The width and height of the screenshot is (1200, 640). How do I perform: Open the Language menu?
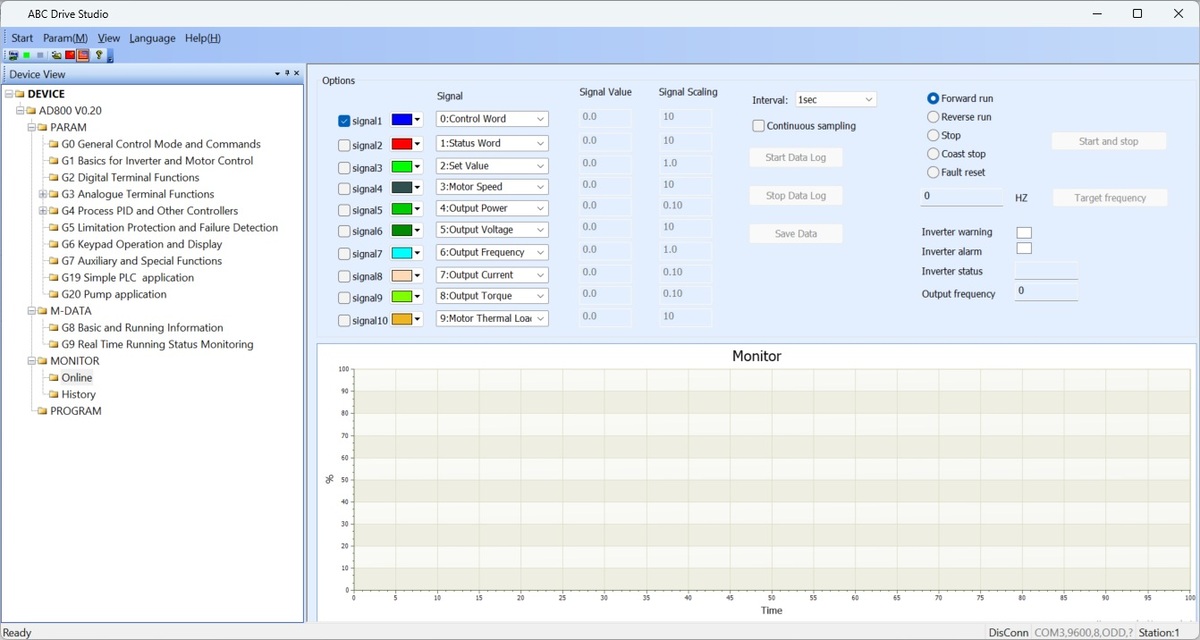pyautogui.click(x=152, y=38)
